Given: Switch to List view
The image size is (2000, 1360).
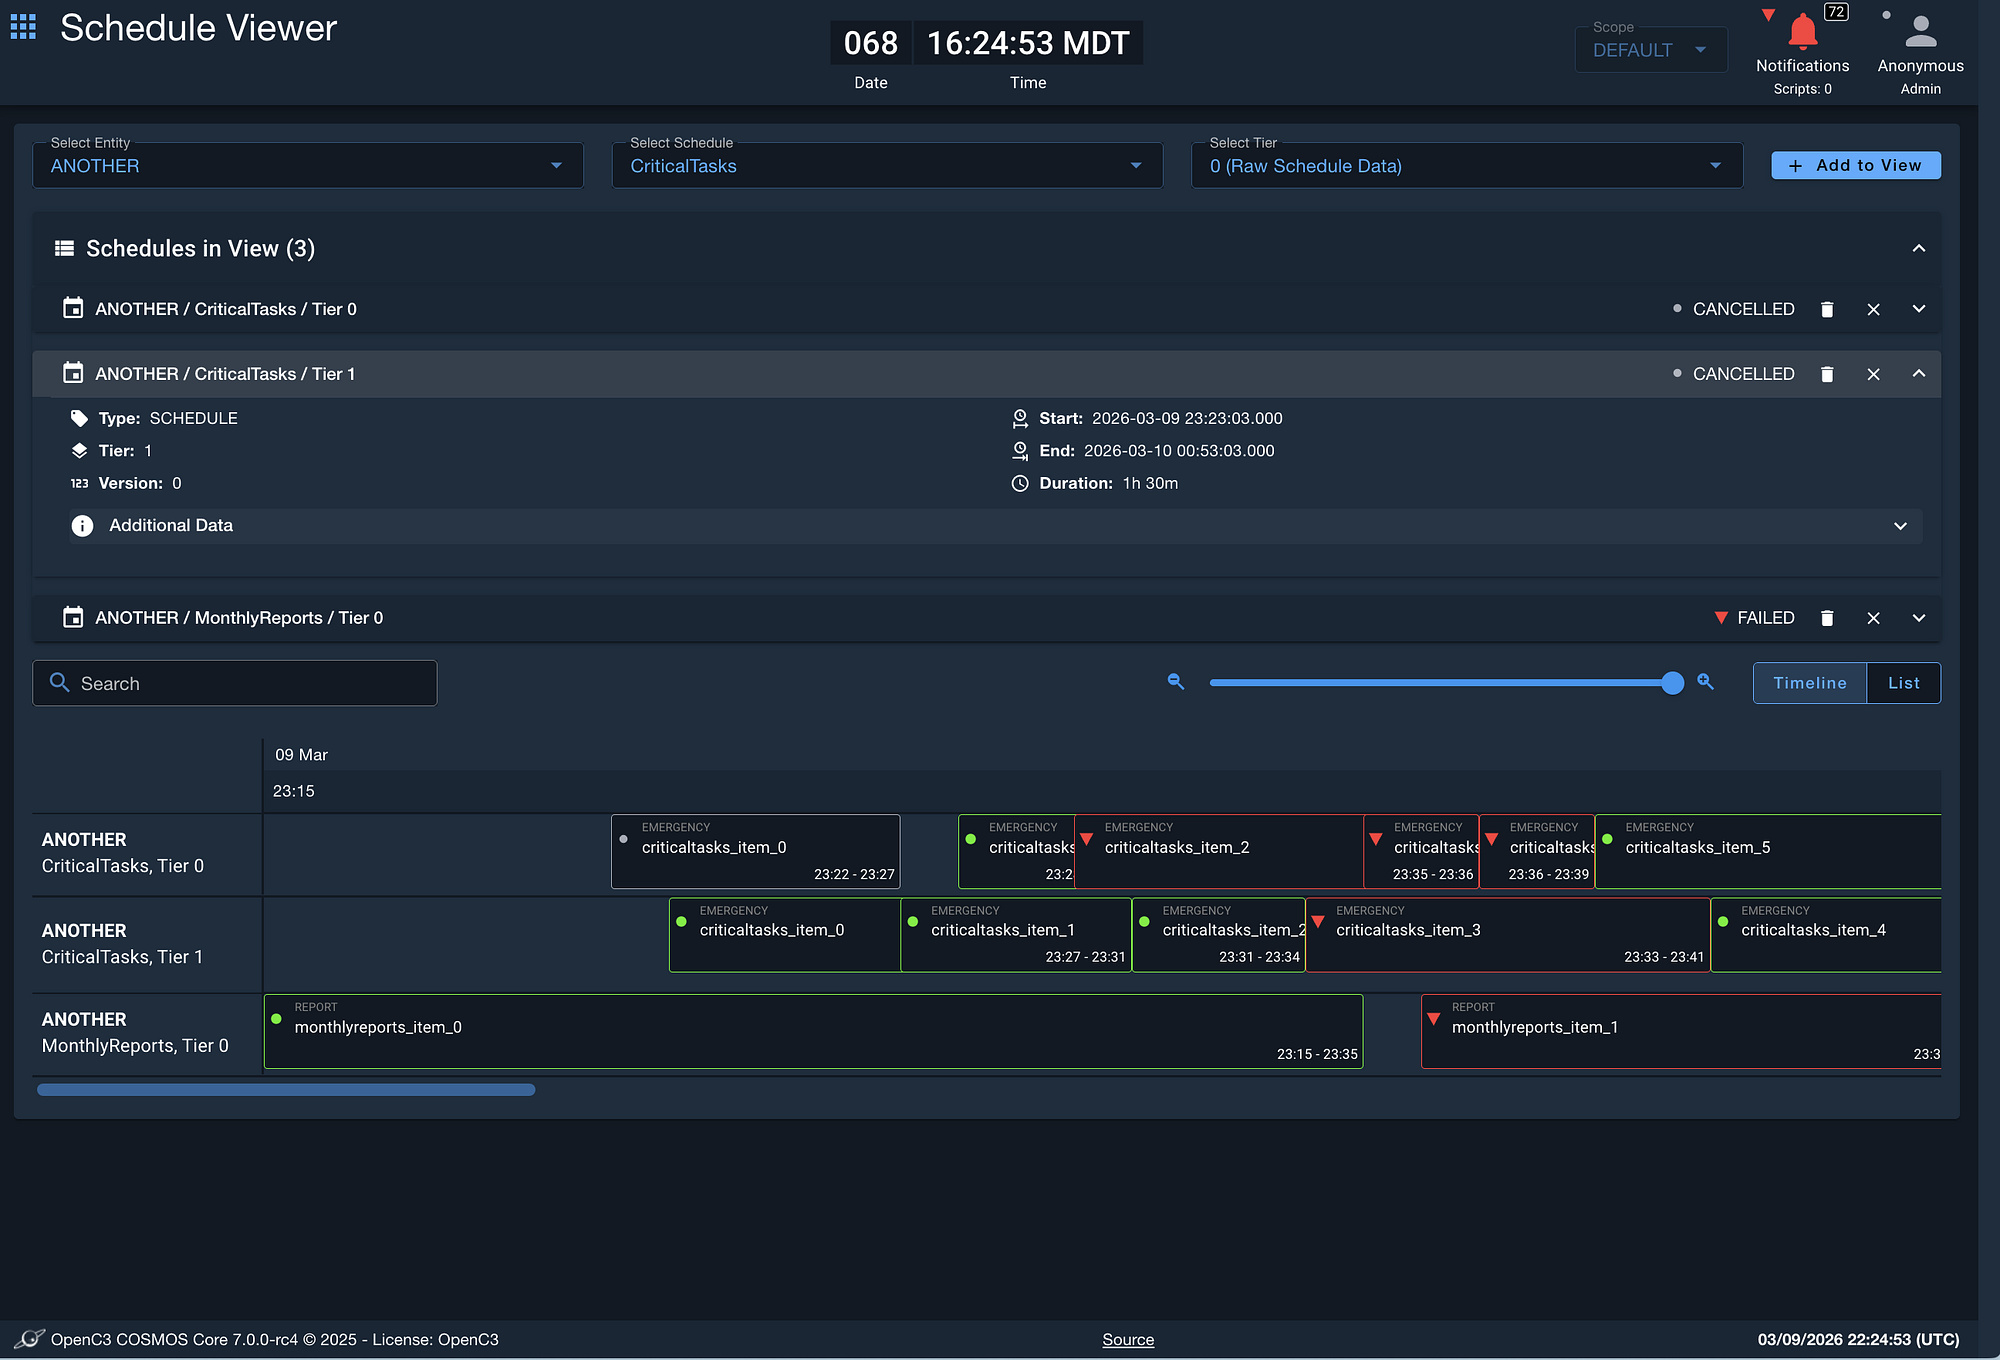Looking at the screenshot, I should 1903,683.
